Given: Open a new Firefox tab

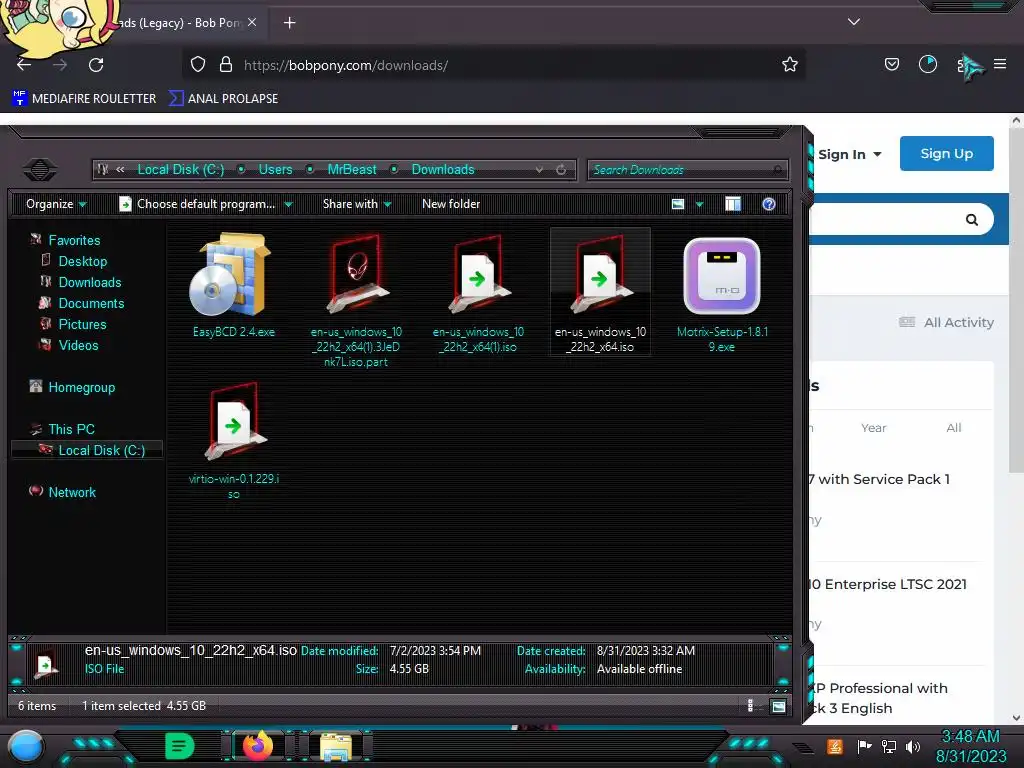Looking at the screenshot, I should click(289, 23).
